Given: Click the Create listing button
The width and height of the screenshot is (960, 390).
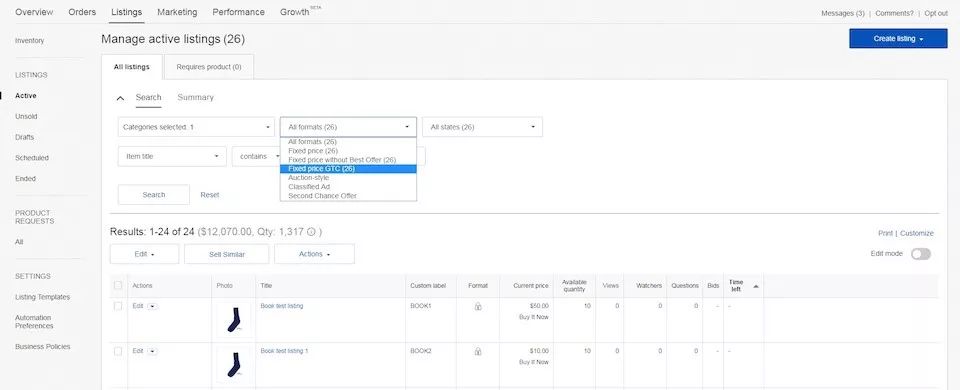Looking at the screenshot, I should (898, 39).
